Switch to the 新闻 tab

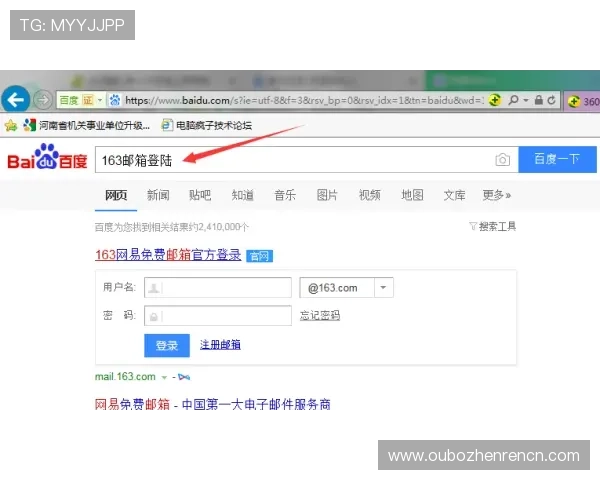point(158,195)
